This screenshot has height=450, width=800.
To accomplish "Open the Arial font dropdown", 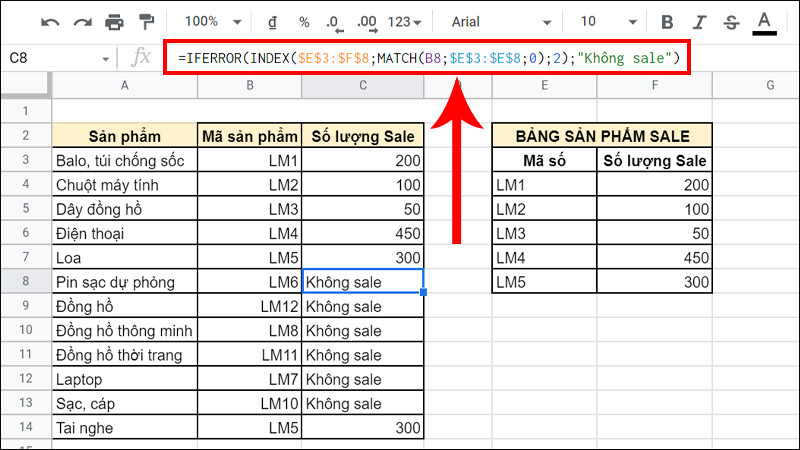I will pos(501,22).
